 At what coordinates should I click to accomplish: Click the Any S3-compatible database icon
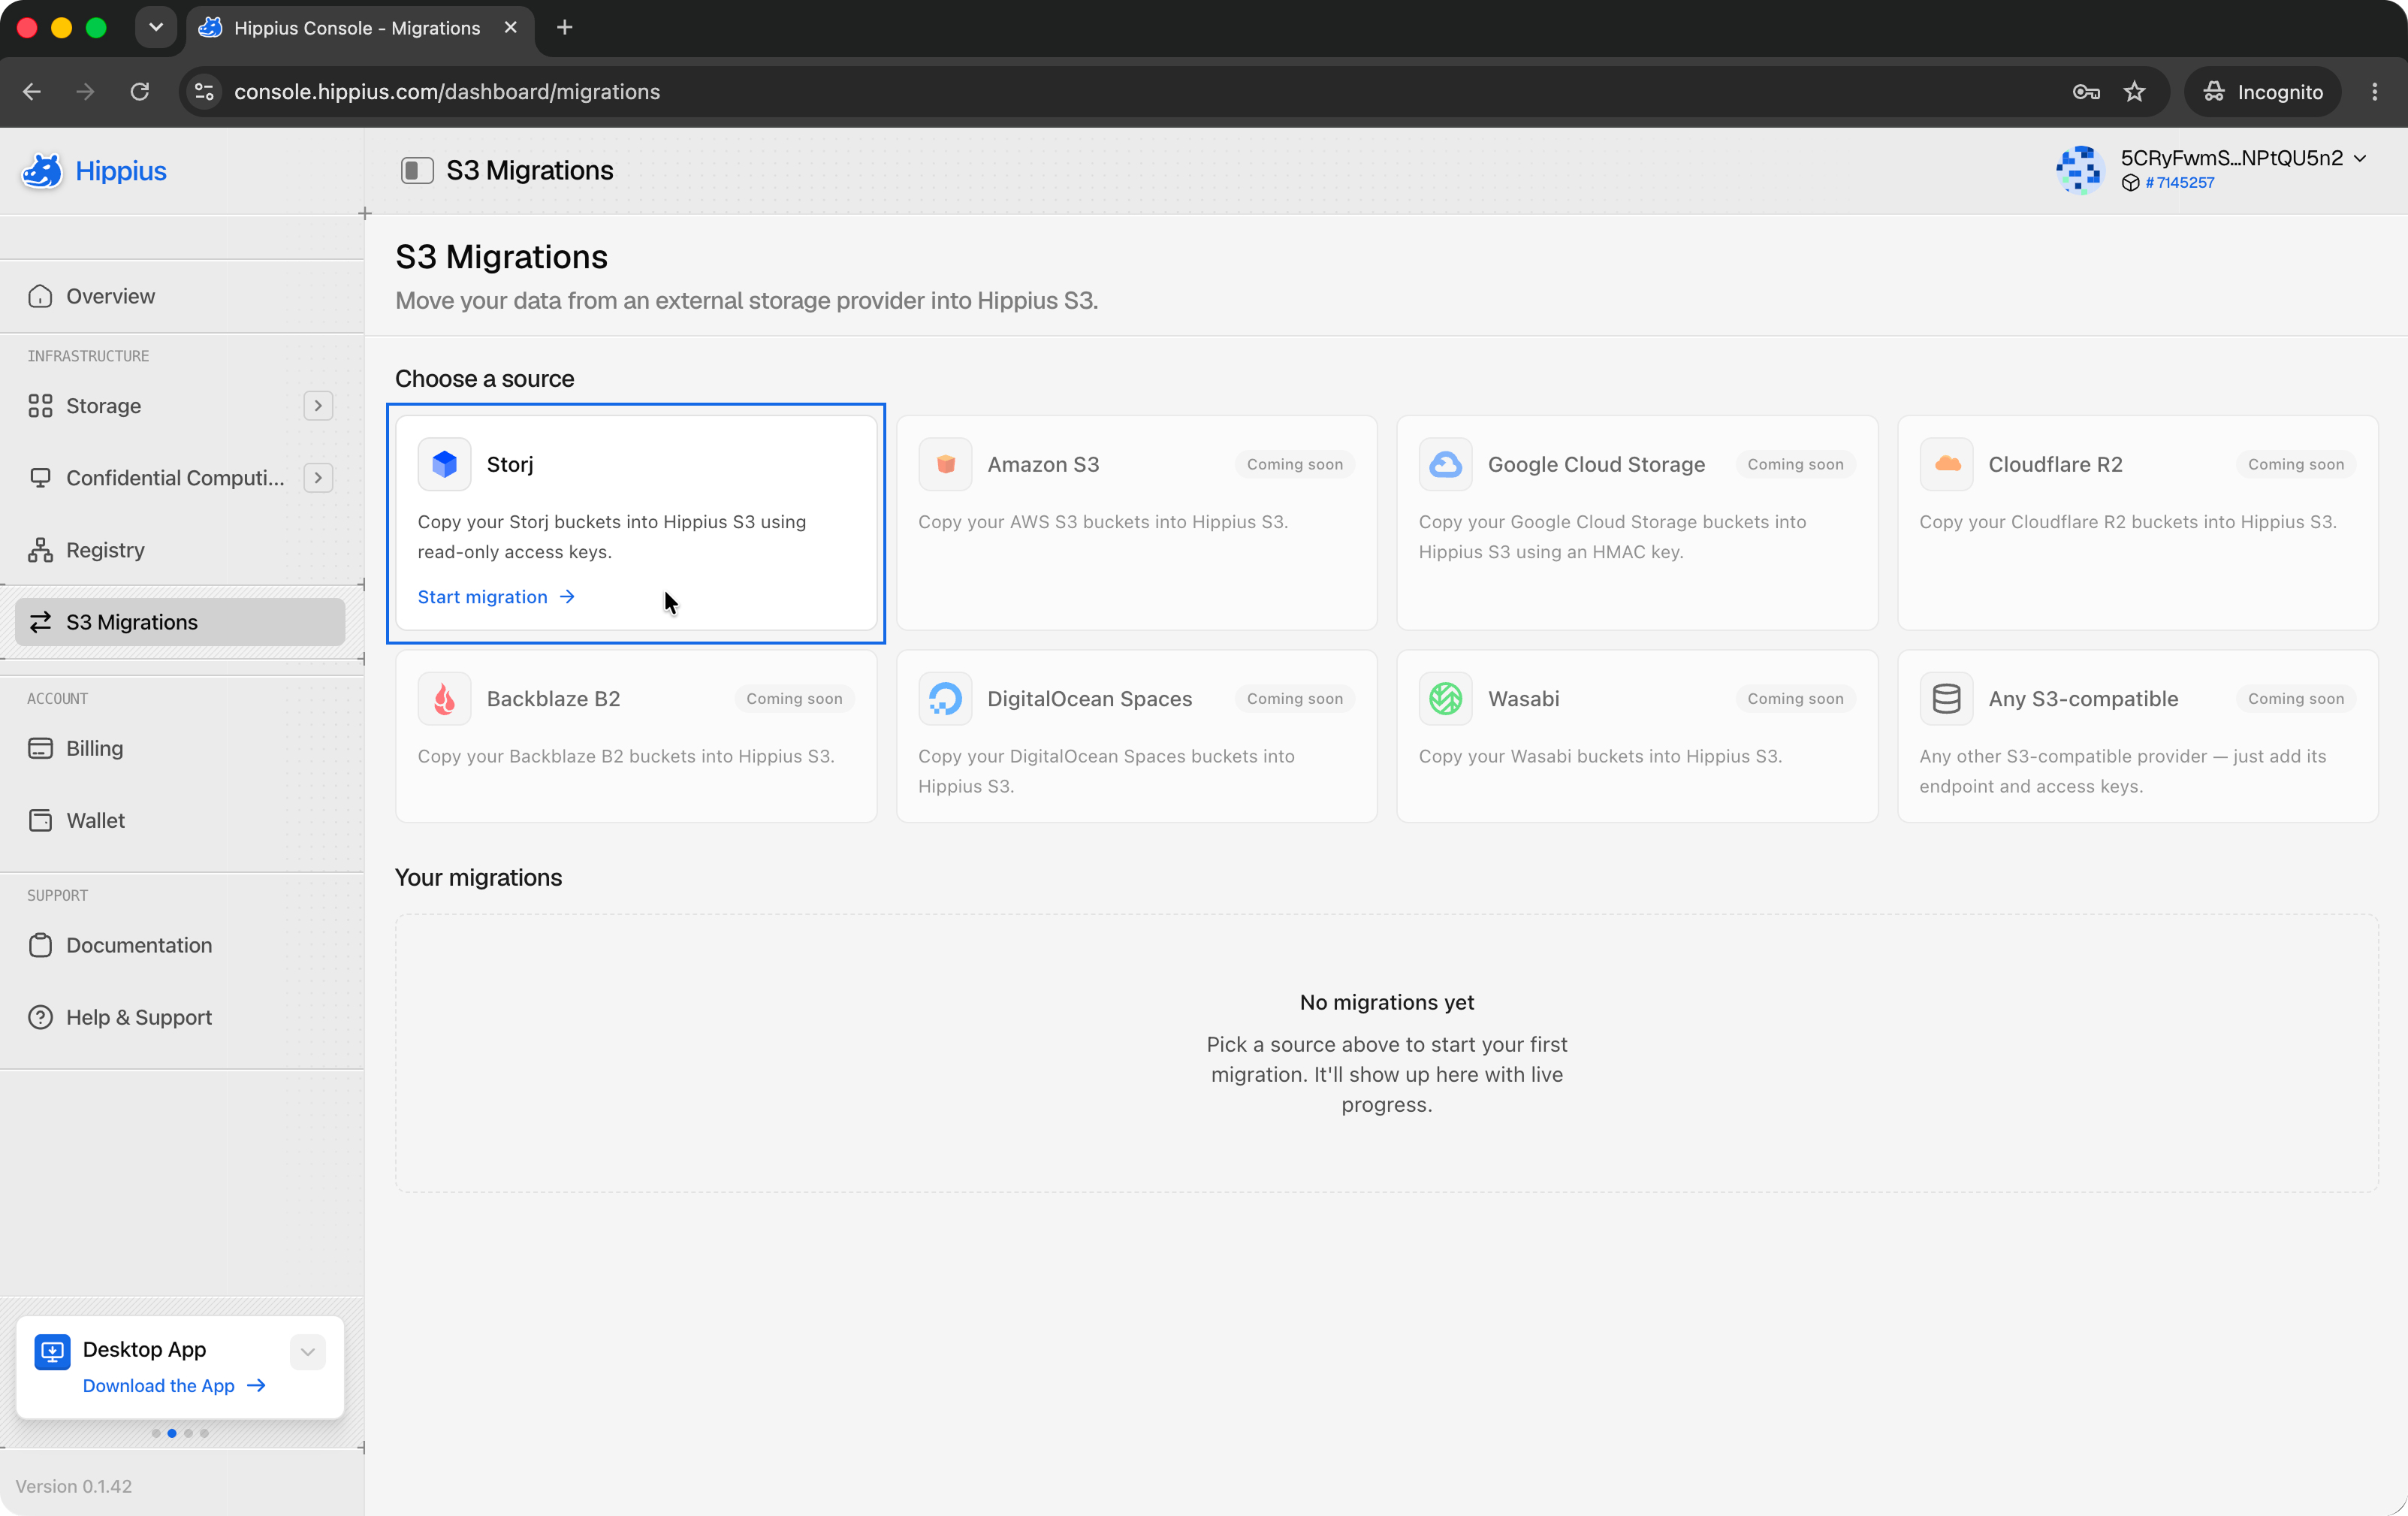[x=1946, y=699]
